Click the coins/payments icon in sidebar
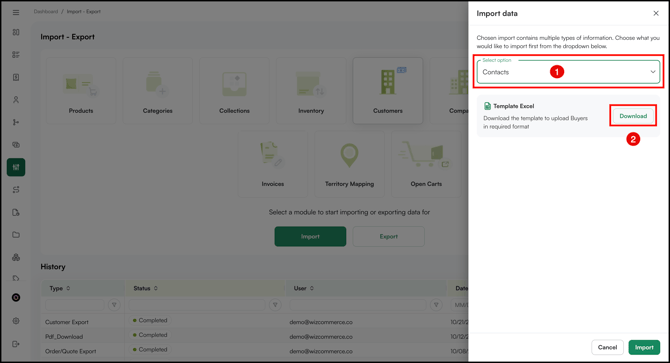 point(16,145)
